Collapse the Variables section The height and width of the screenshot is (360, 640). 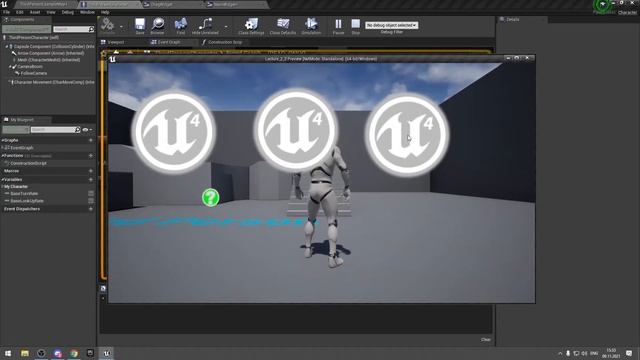tap(2, 179)
